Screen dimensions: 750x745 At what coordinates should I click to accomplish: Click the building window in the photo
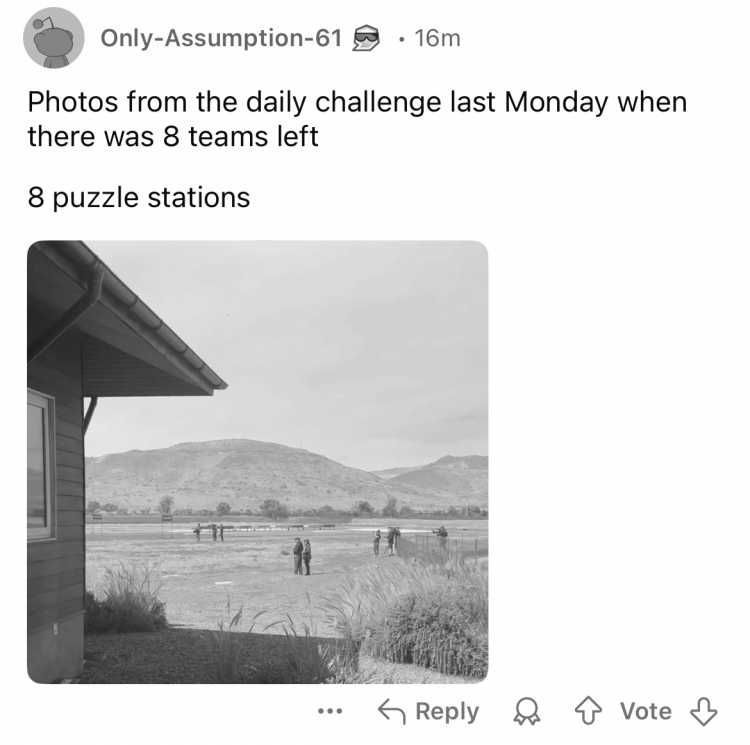click(40, 465)
